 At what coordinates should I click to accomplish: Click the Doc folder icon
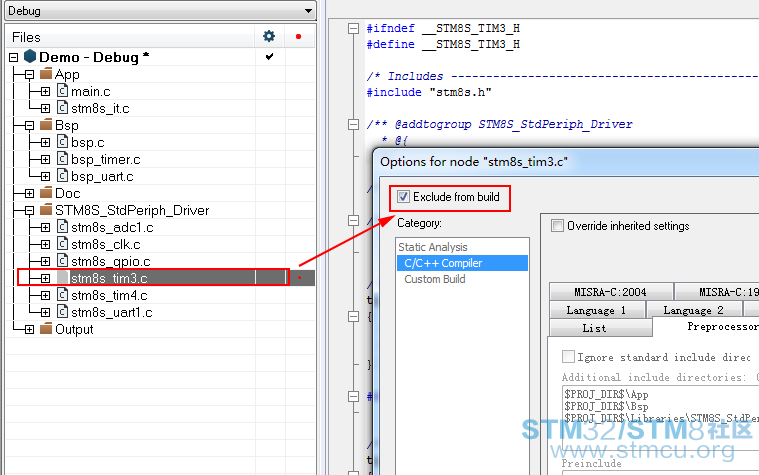point(46,193)
